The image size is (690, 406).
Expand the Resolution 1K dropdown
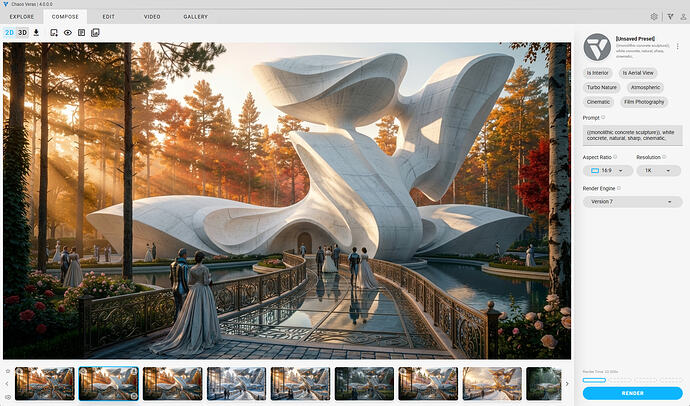click(659, 170)
